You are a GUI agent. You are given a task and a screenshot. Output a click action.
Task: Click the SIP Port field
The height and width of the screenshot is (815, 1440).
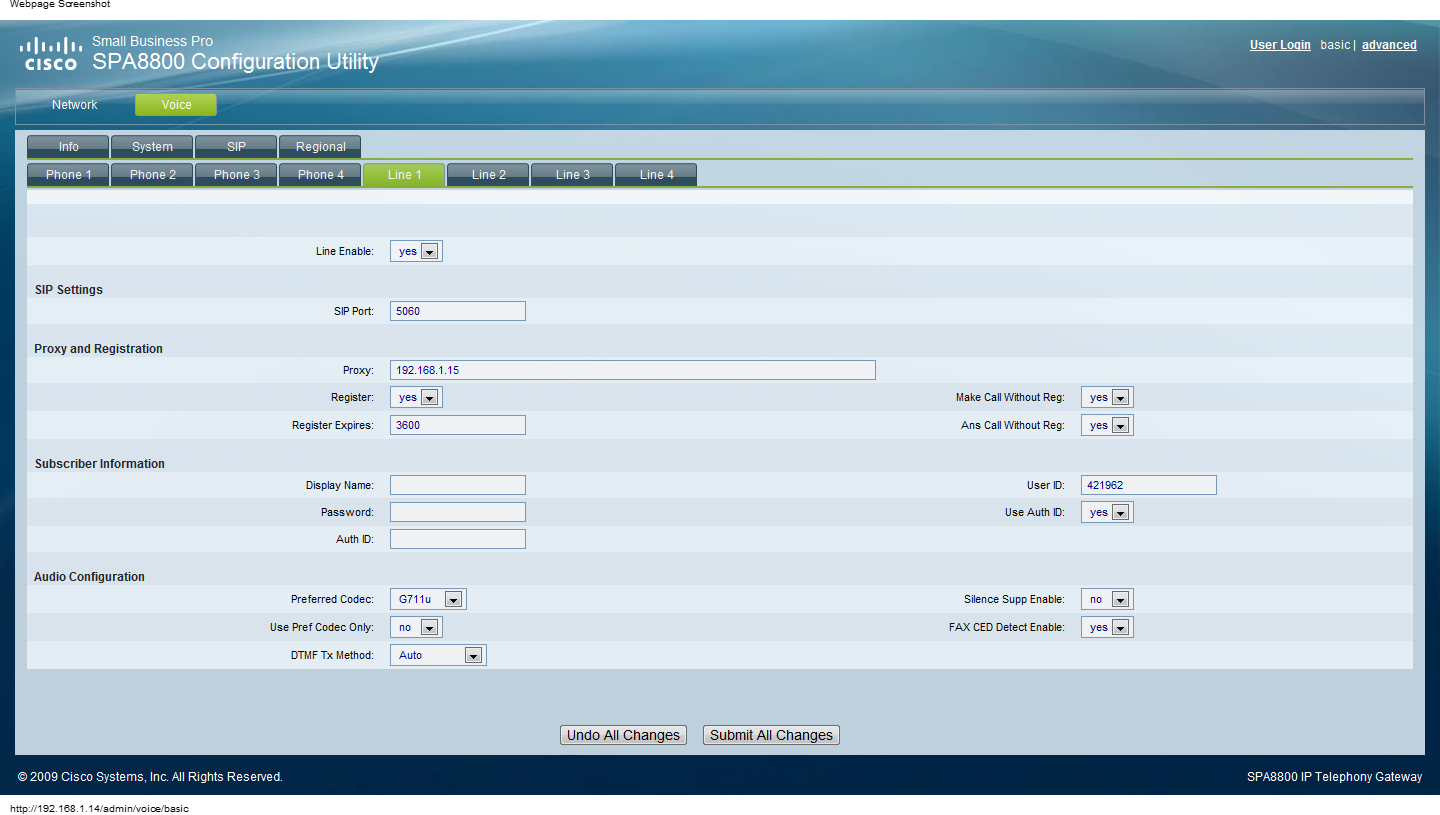coord(458,311)
